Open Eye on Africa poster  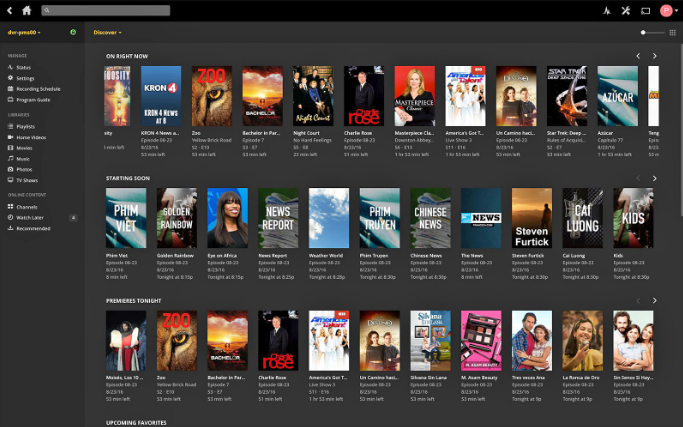227,218
